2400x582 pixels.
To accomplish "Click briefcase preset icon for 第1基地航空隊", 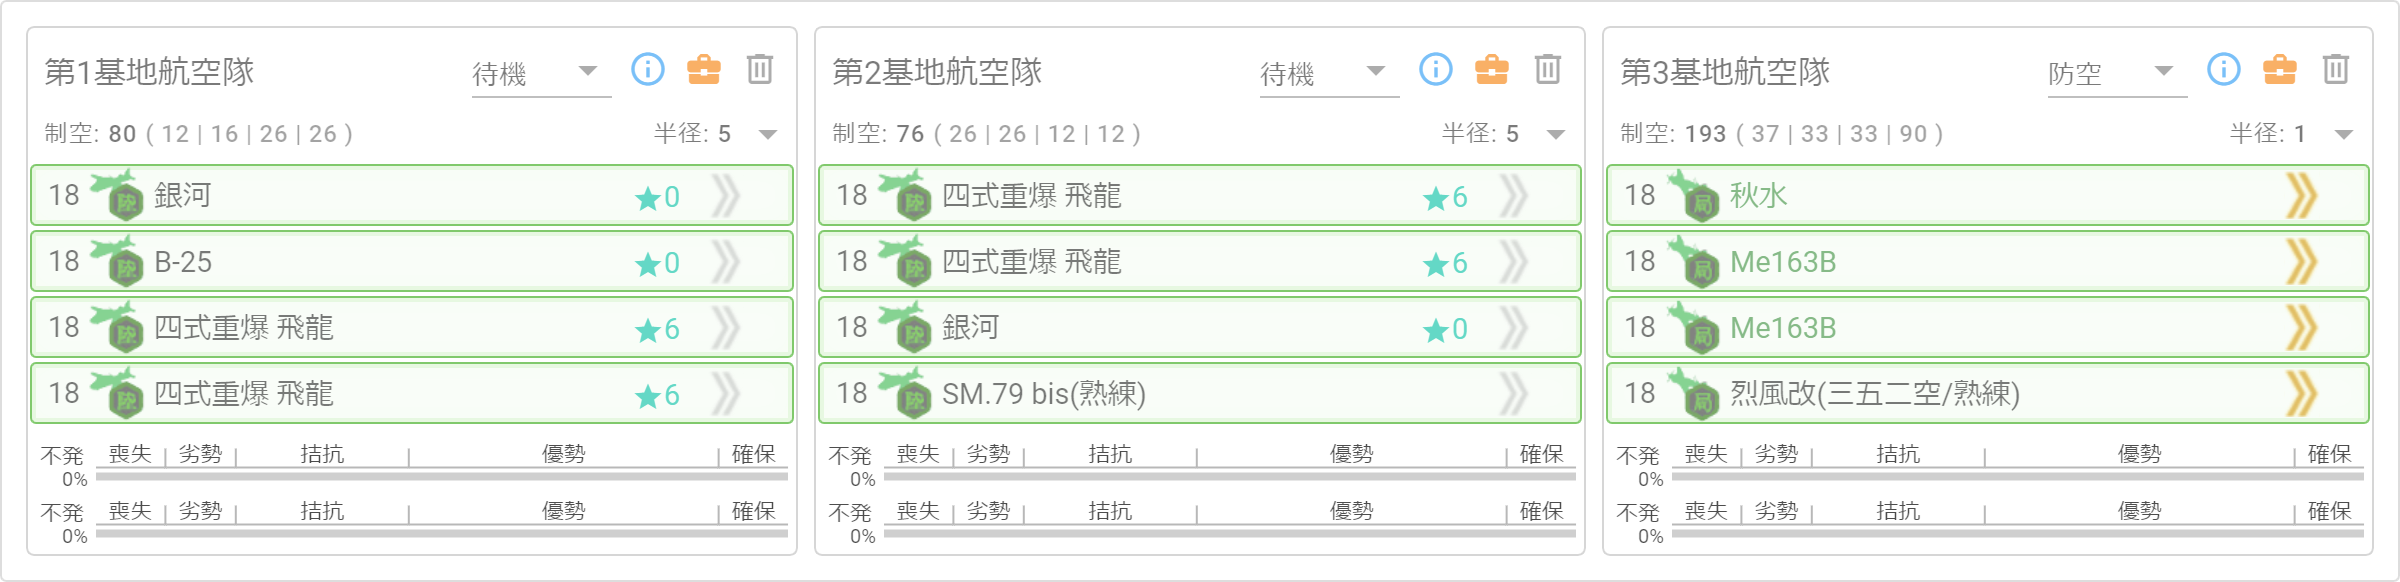I will pos(704,69).
